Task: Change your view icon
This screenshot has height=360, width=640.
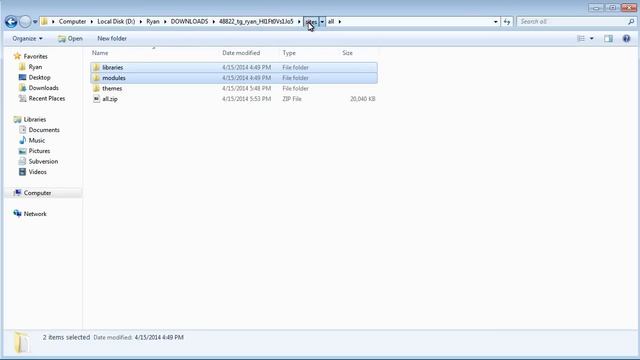Action: (x=581, y=38)
